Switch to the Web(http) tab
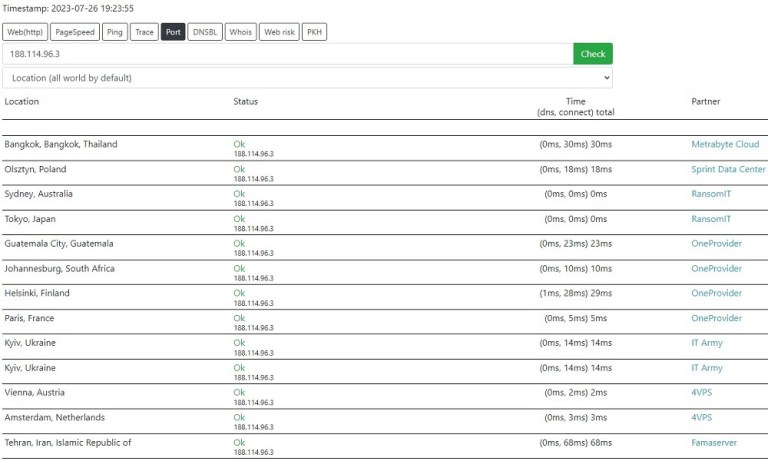 pos(25,32)
